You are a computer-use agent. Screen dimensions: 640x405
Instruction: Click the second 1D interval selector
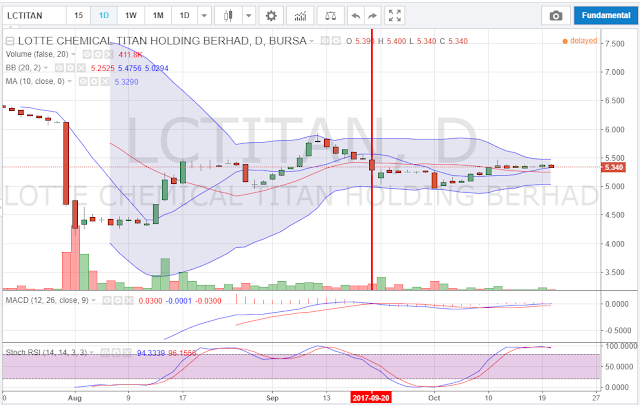click(184, 16)
